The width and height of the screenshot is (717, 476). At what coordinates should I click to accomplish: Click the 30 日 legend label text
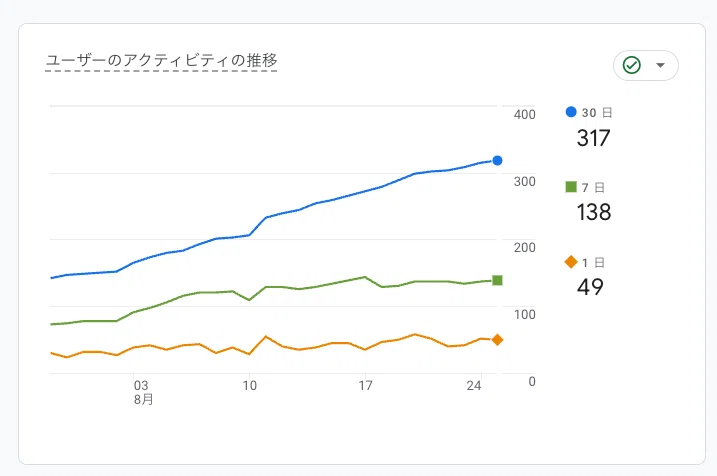pyautogui.click(x=597, y=112)
